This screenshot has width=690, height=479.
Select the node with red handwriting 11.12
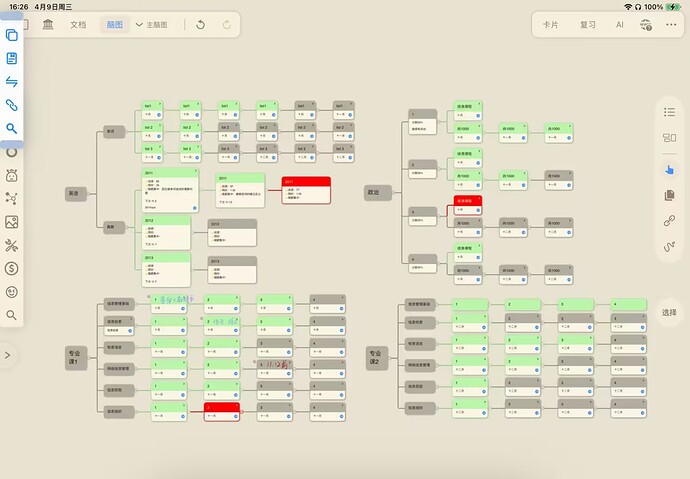click(x=275, y=369)
